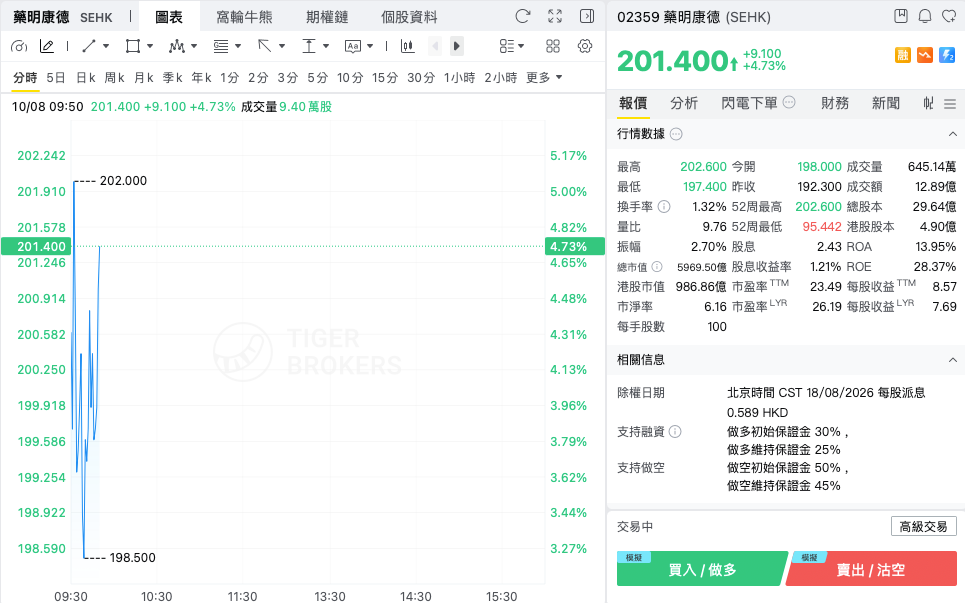Open the 新聞 tab

pyautogui.click(x=886, y=103)
